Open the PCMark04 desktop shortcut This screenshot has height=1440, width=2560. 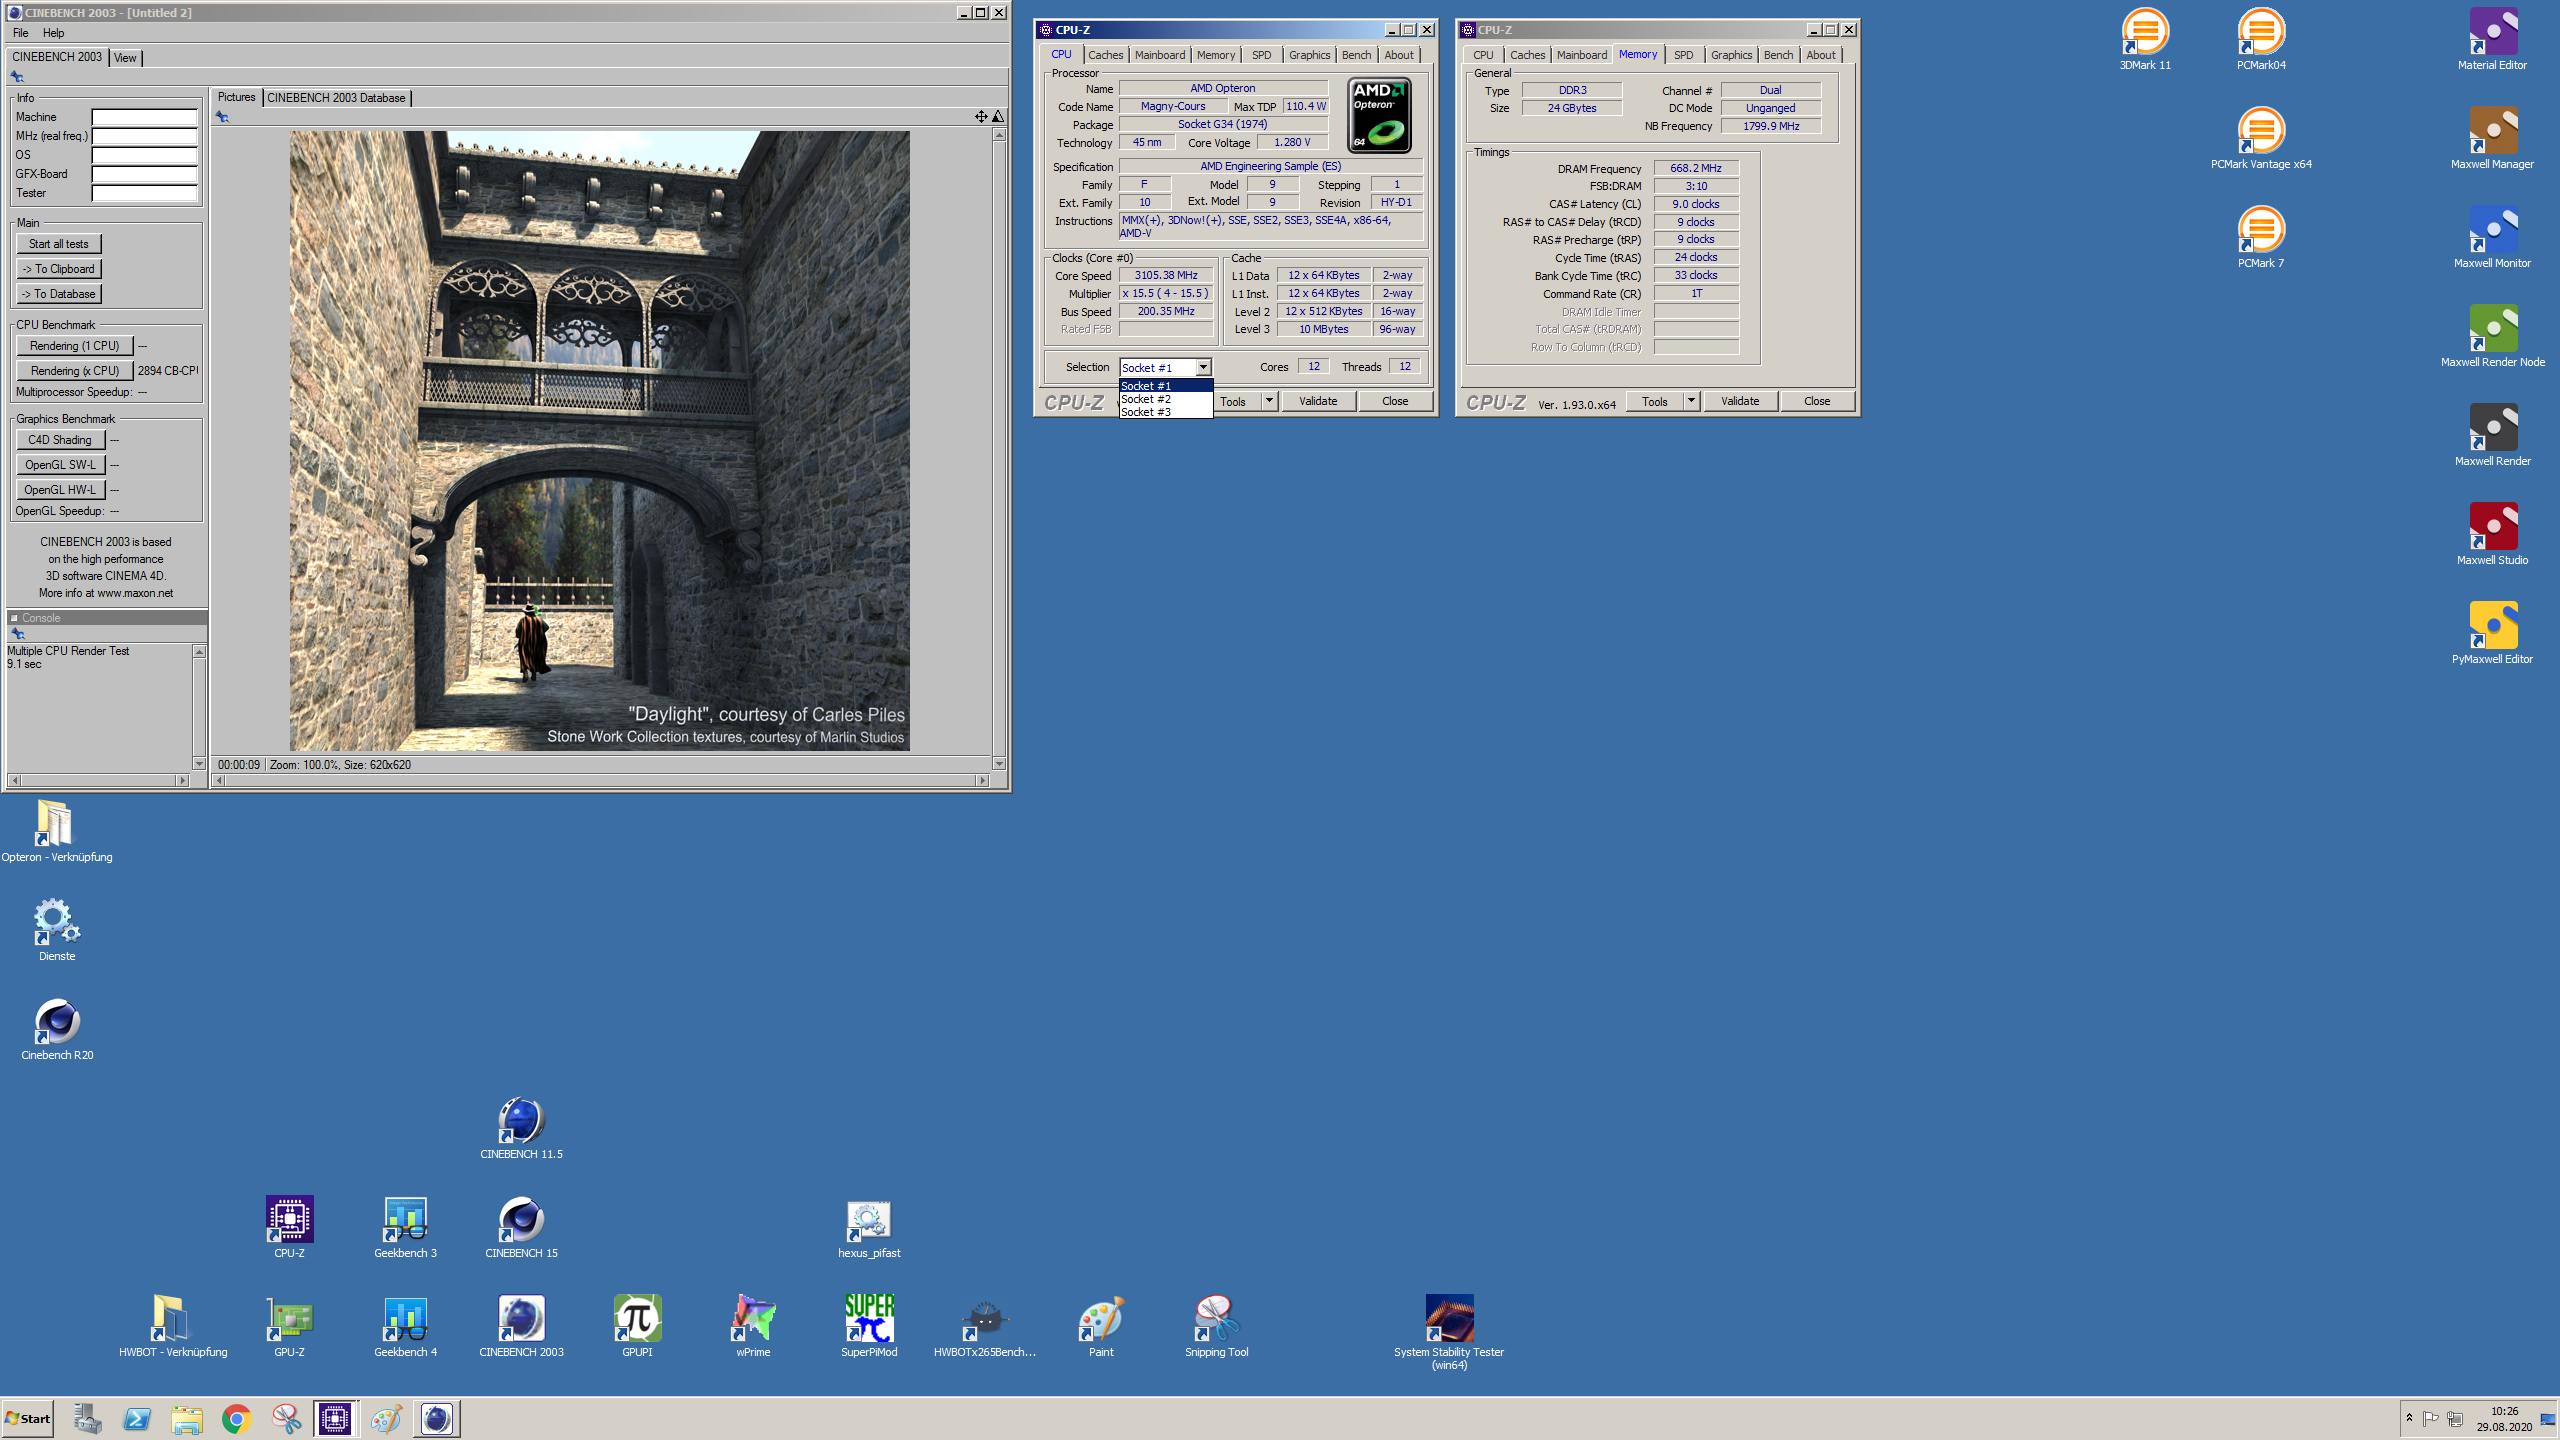(2261, 40)
